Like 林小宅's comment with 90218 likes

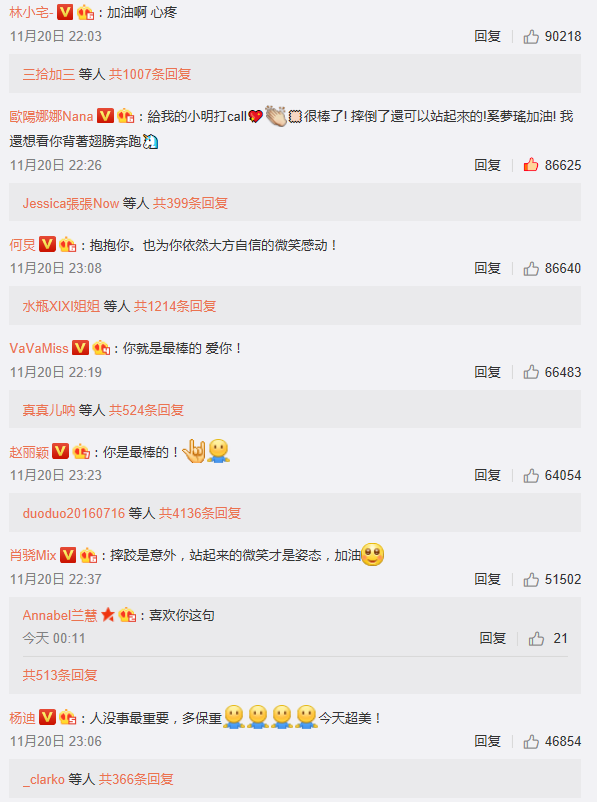531,36
